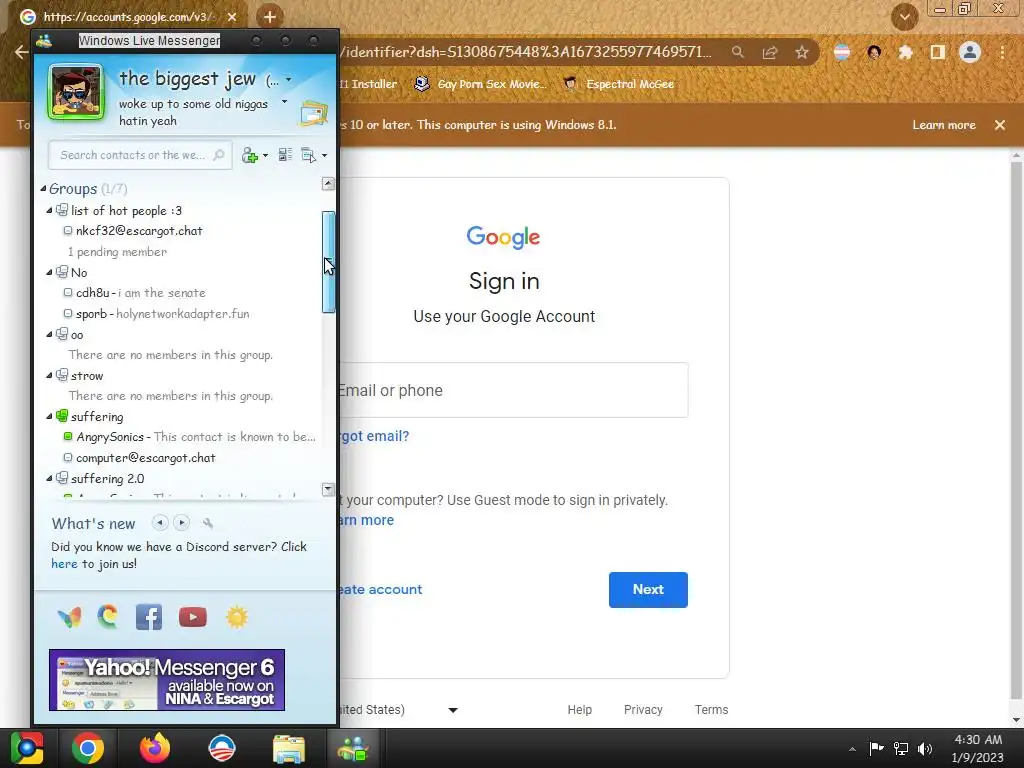Dismiss the Chrome warning bar with X
The height and width of the screenshot is (768, 1024).
coord(1000,125)
